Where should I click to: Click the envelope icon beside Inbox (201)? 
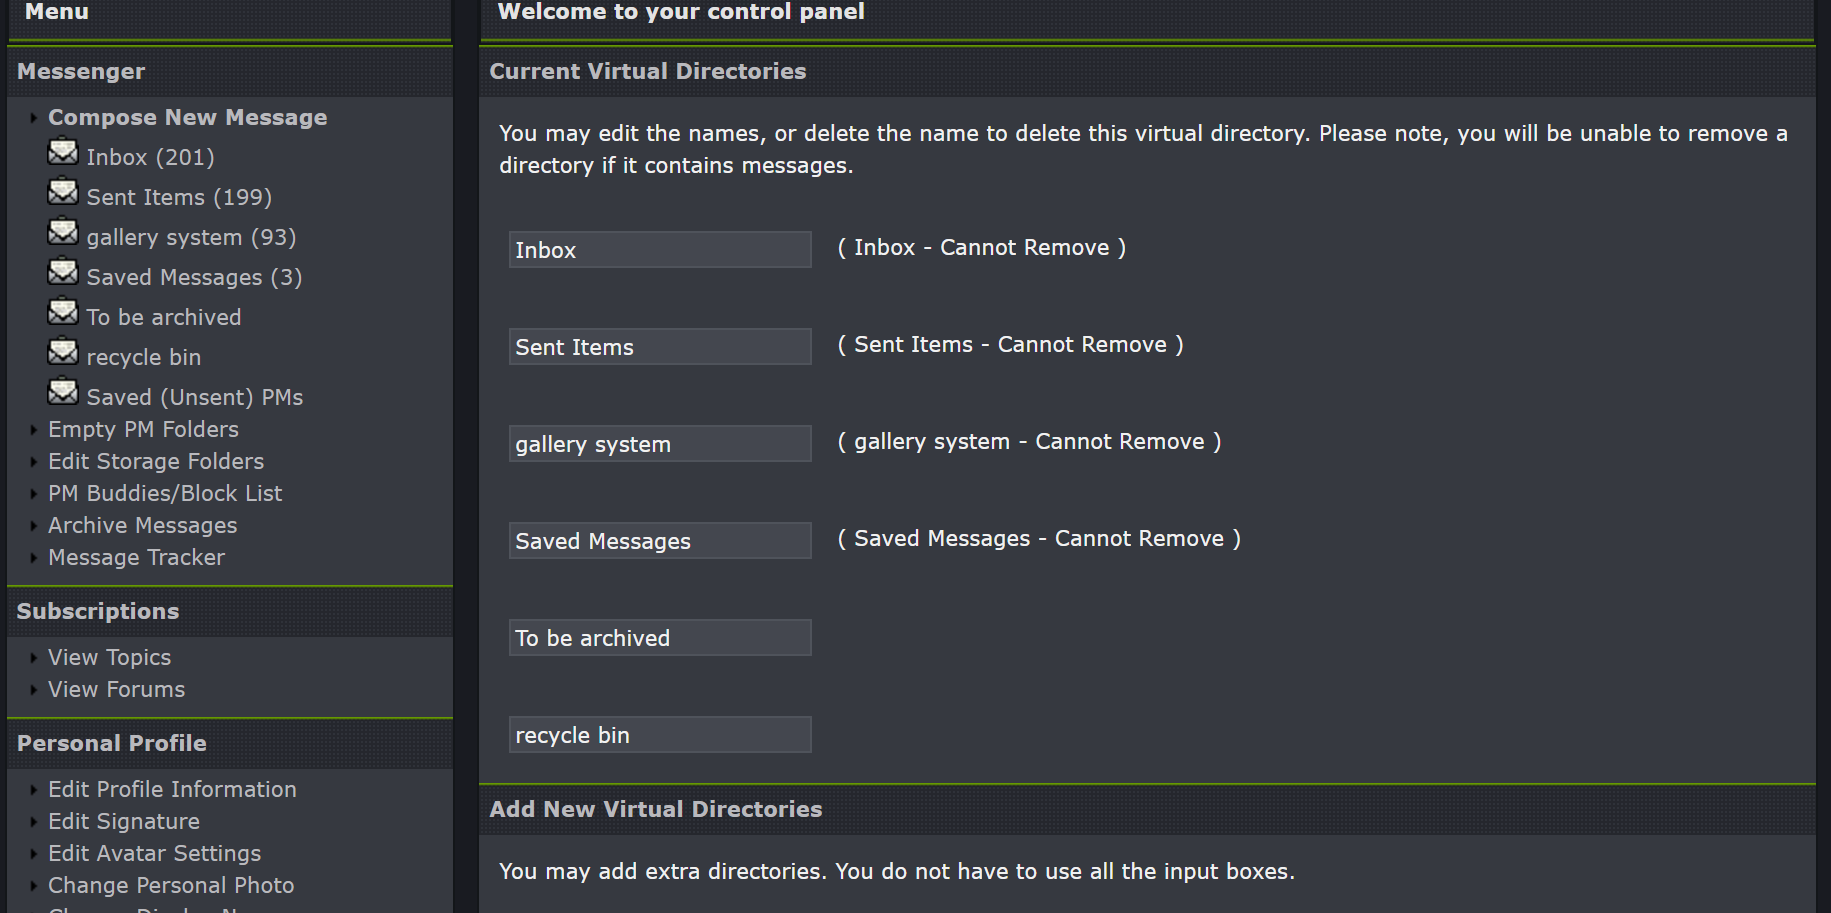coord(63,152)
